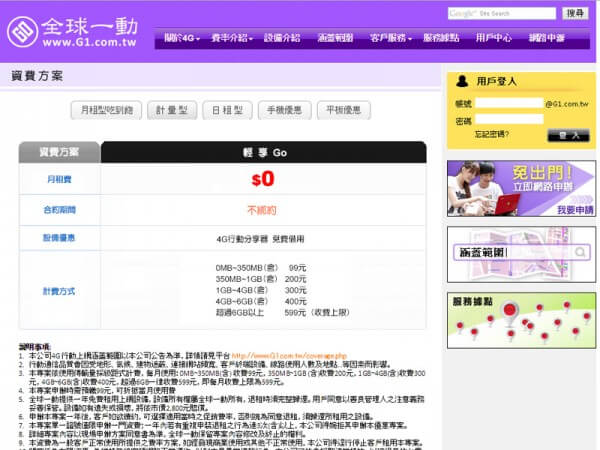600x450 pixels.
Task: Click the G1 round logo icon
Action: tap(23, 32)
